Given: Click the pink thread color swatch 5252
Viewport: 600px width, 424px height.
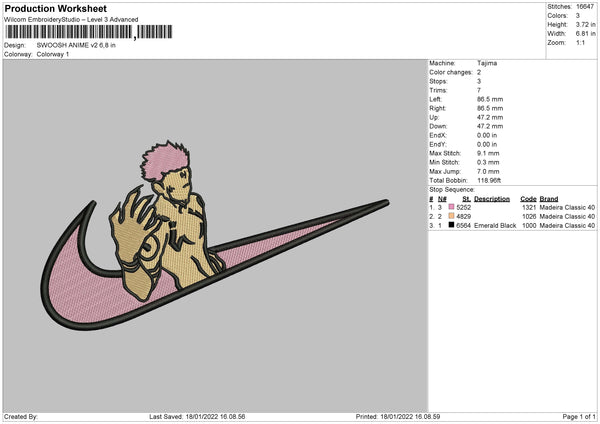Looking at the screenshot, I should click(452, 207).
